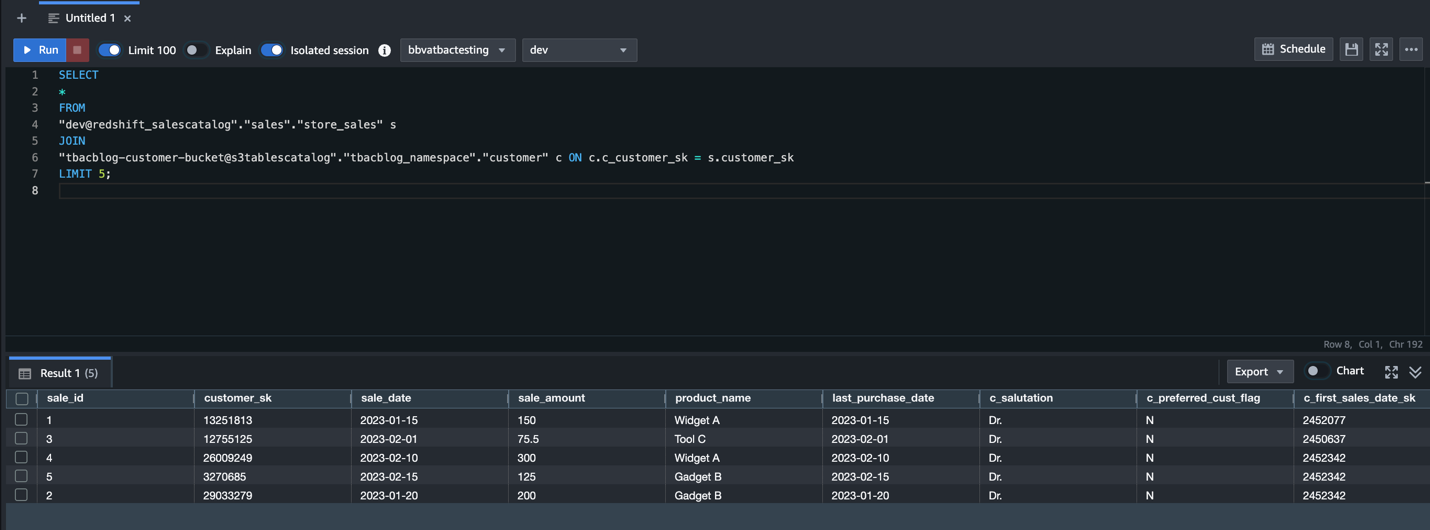The height and width of the screenshot is (530, 1430).
Task: Open the dev database dropdown
Action: pyautogui.click(x=579, y=50)
